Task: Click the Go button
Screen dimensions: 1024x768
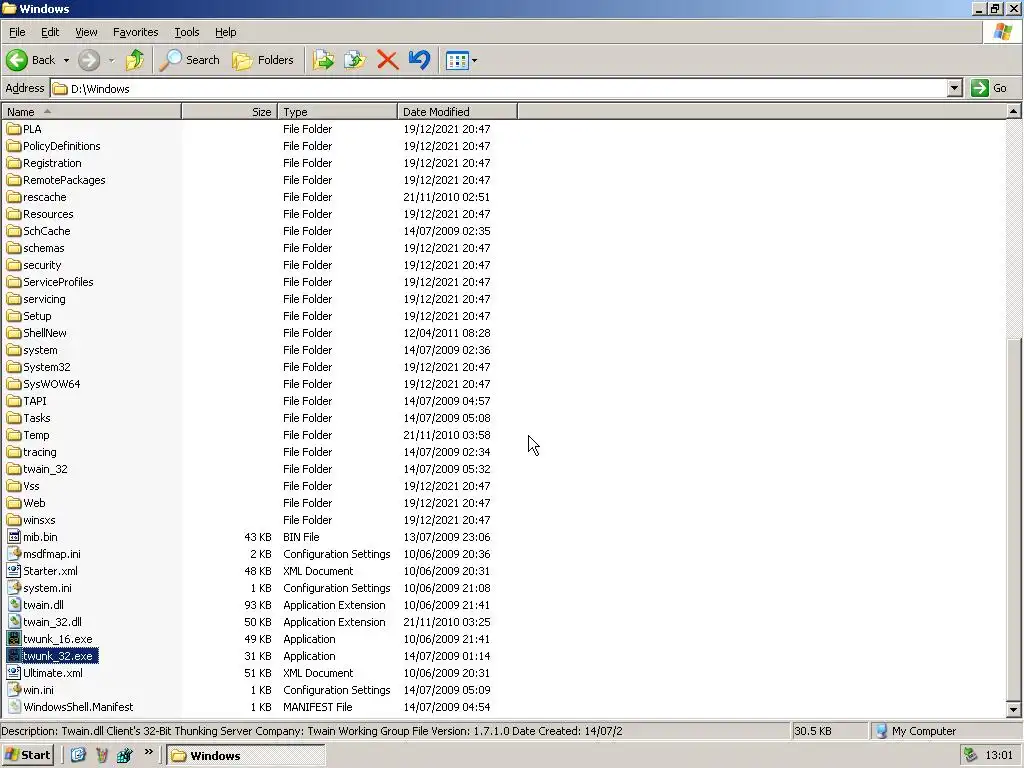Action: [989, 88]
